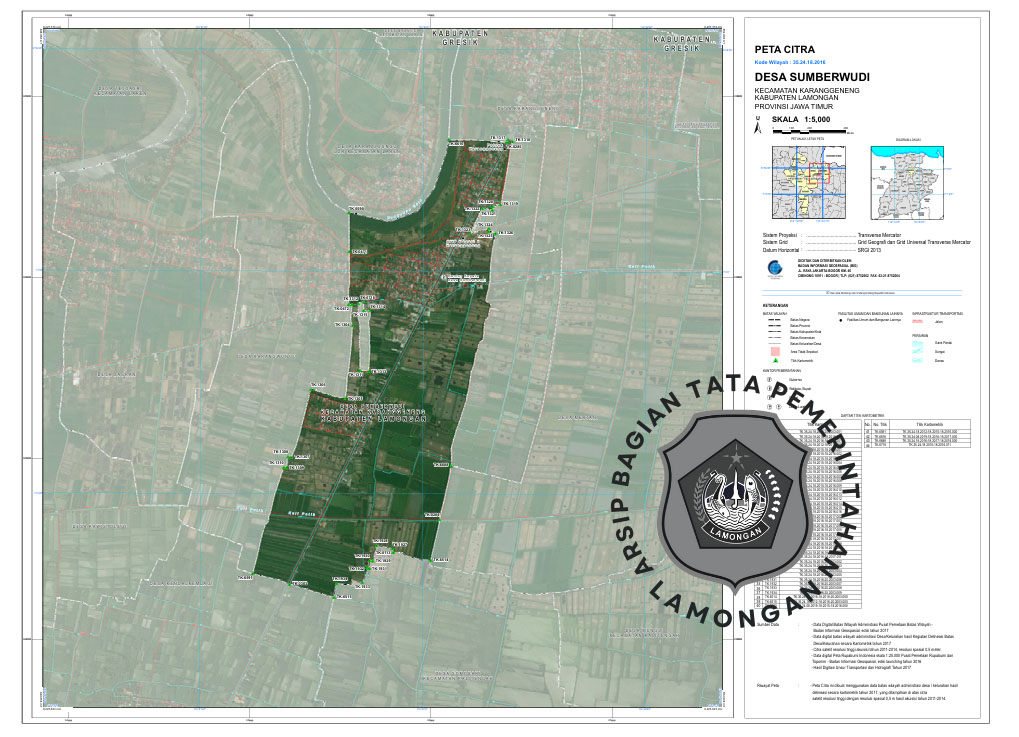Click the DESA SUMBERWUDI title

pos(811,76)
